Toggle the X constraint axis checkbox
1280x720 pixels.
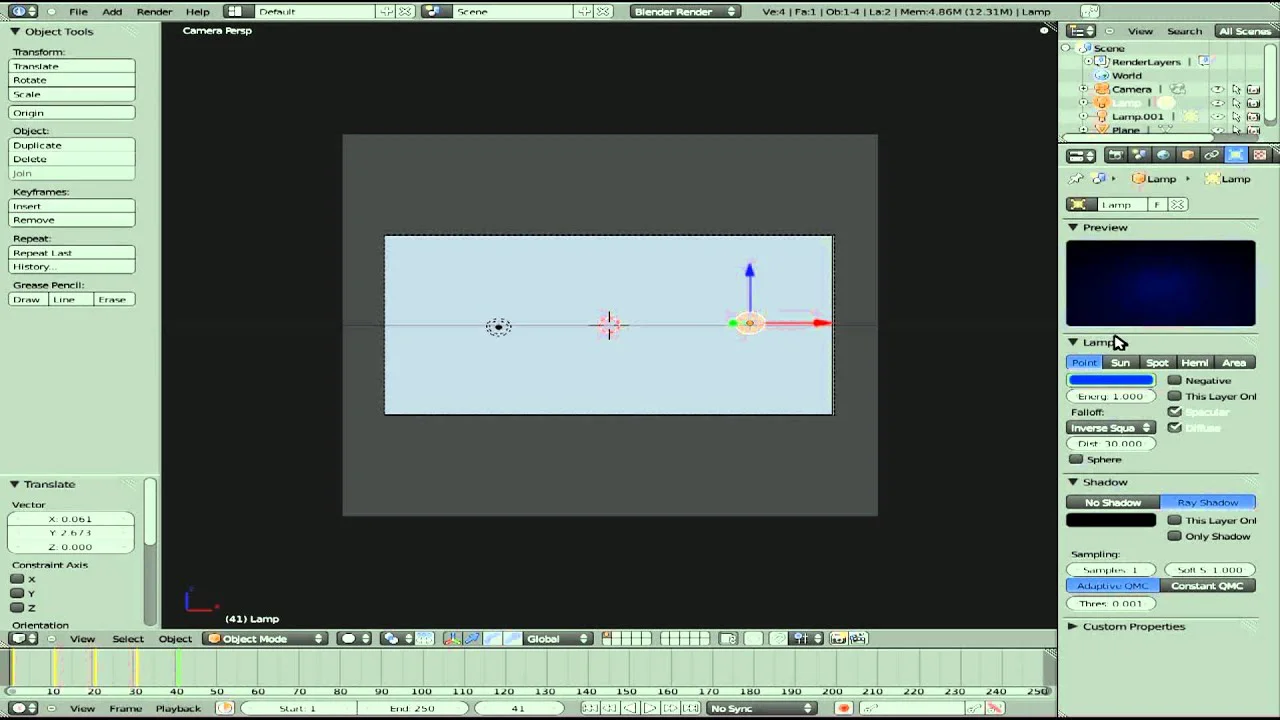point(17,579)
